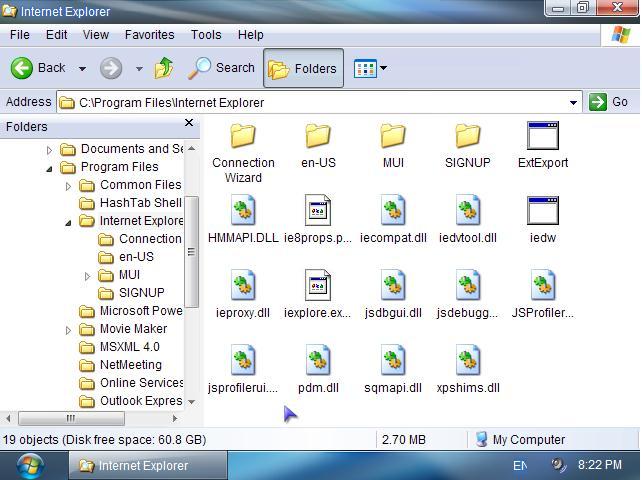Viewport: 642px width, 480px height.
Task: Select the iedw application icon
Action: pos(543,211)
